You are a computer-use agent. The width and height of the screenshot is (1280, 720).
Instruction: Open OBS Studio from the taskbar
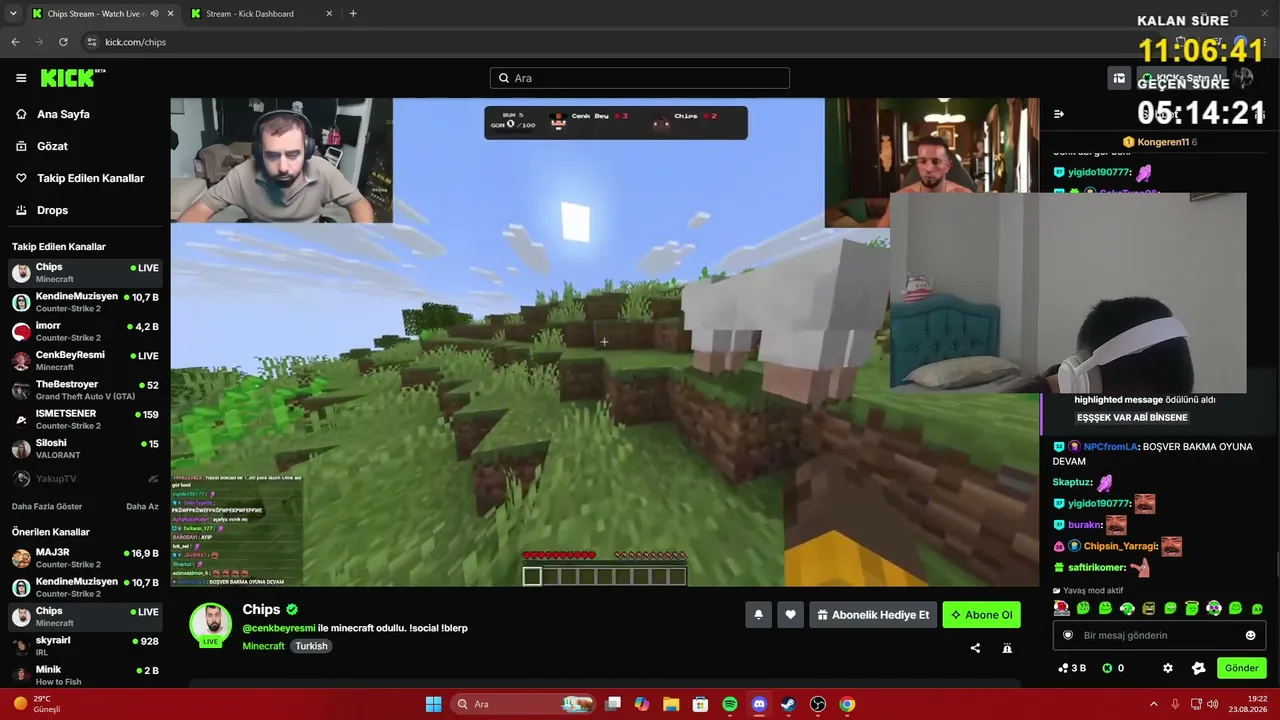tap(818, 704)
